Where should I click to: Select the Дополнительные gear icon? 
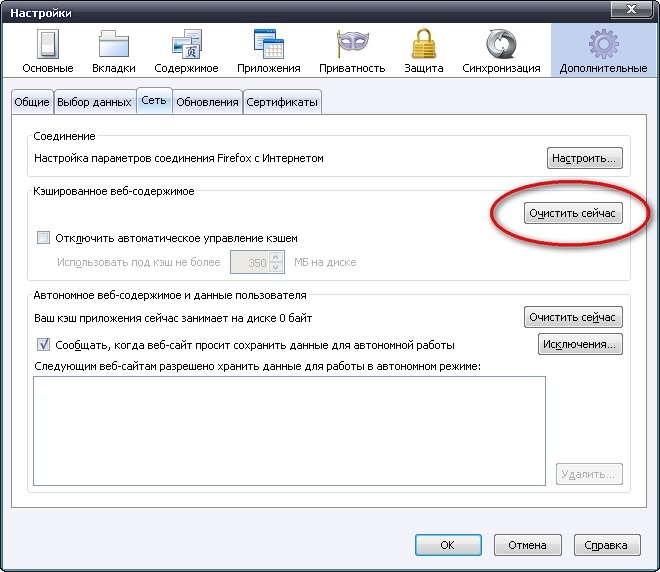pyautogui.click(x=604, y=44)
